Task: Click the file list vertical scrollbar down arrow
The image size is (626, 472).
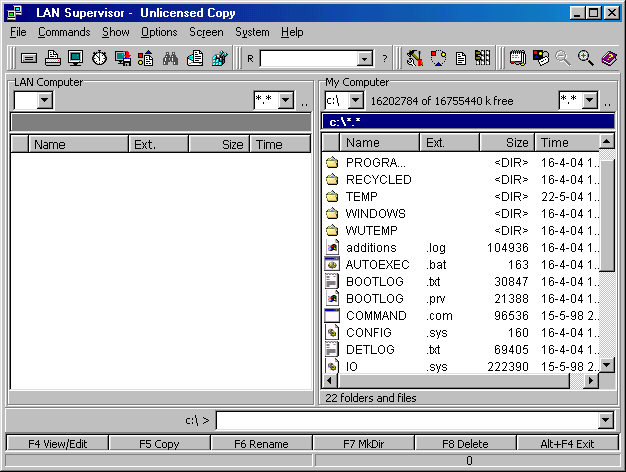Action: tap(607, 365)
